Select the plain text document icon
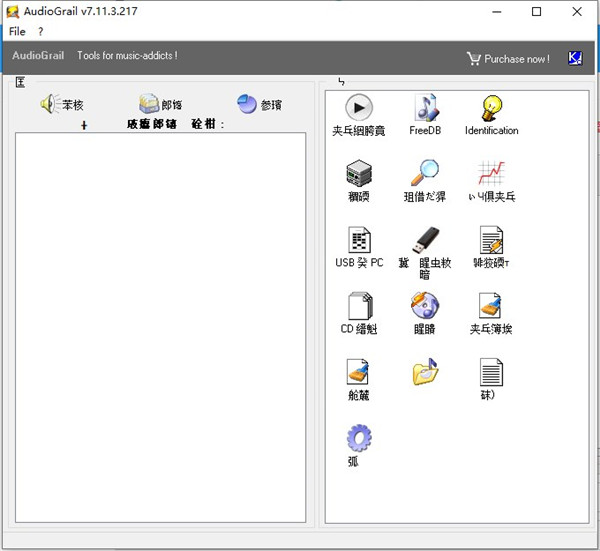Screen dimensions: 600x551 (491, 372)
